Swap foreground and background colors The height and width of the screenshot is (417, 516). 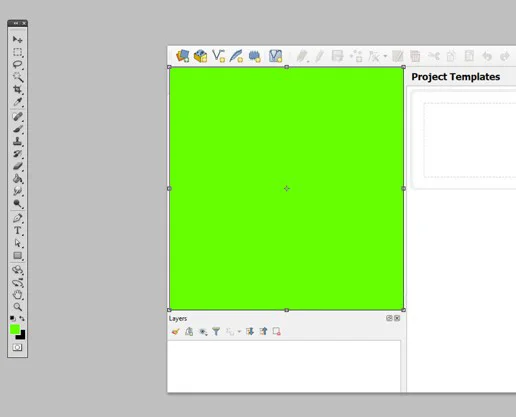(22, 318)
